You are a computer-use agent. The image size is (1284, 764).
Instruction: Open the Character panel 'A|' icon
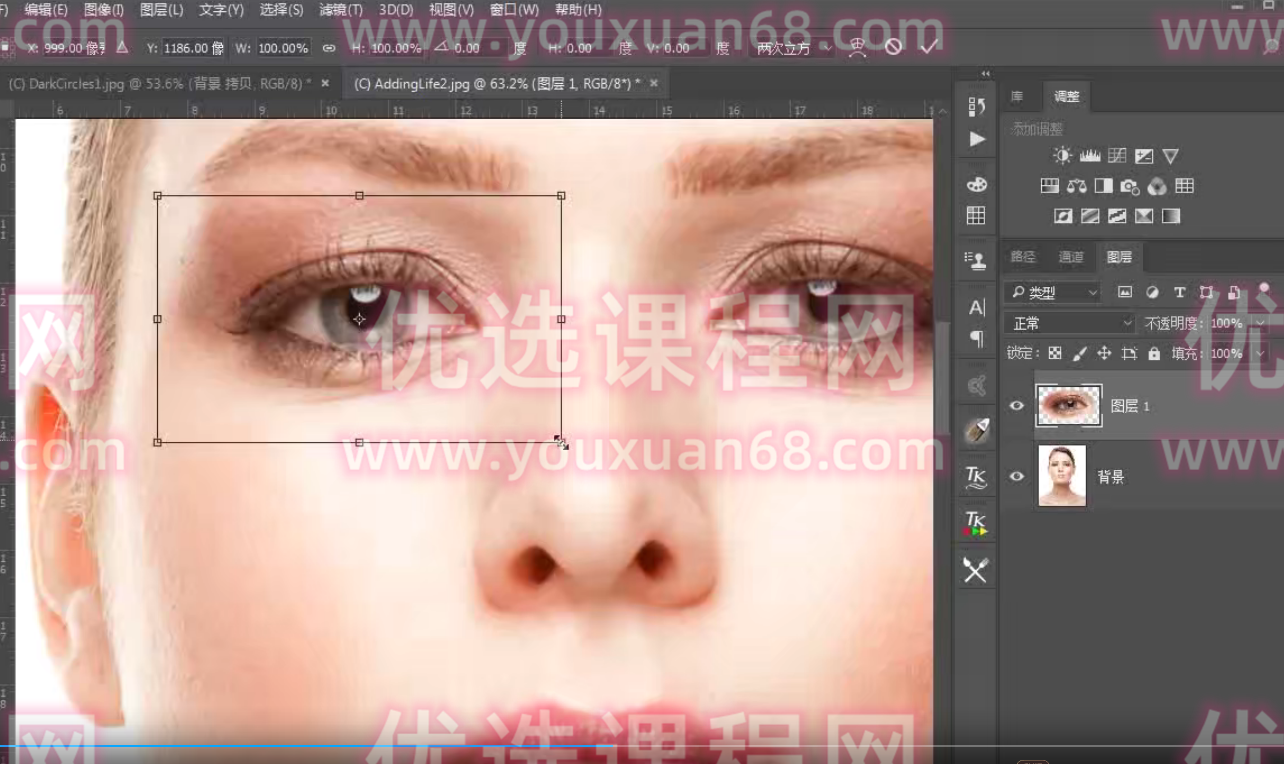point(977,307)
